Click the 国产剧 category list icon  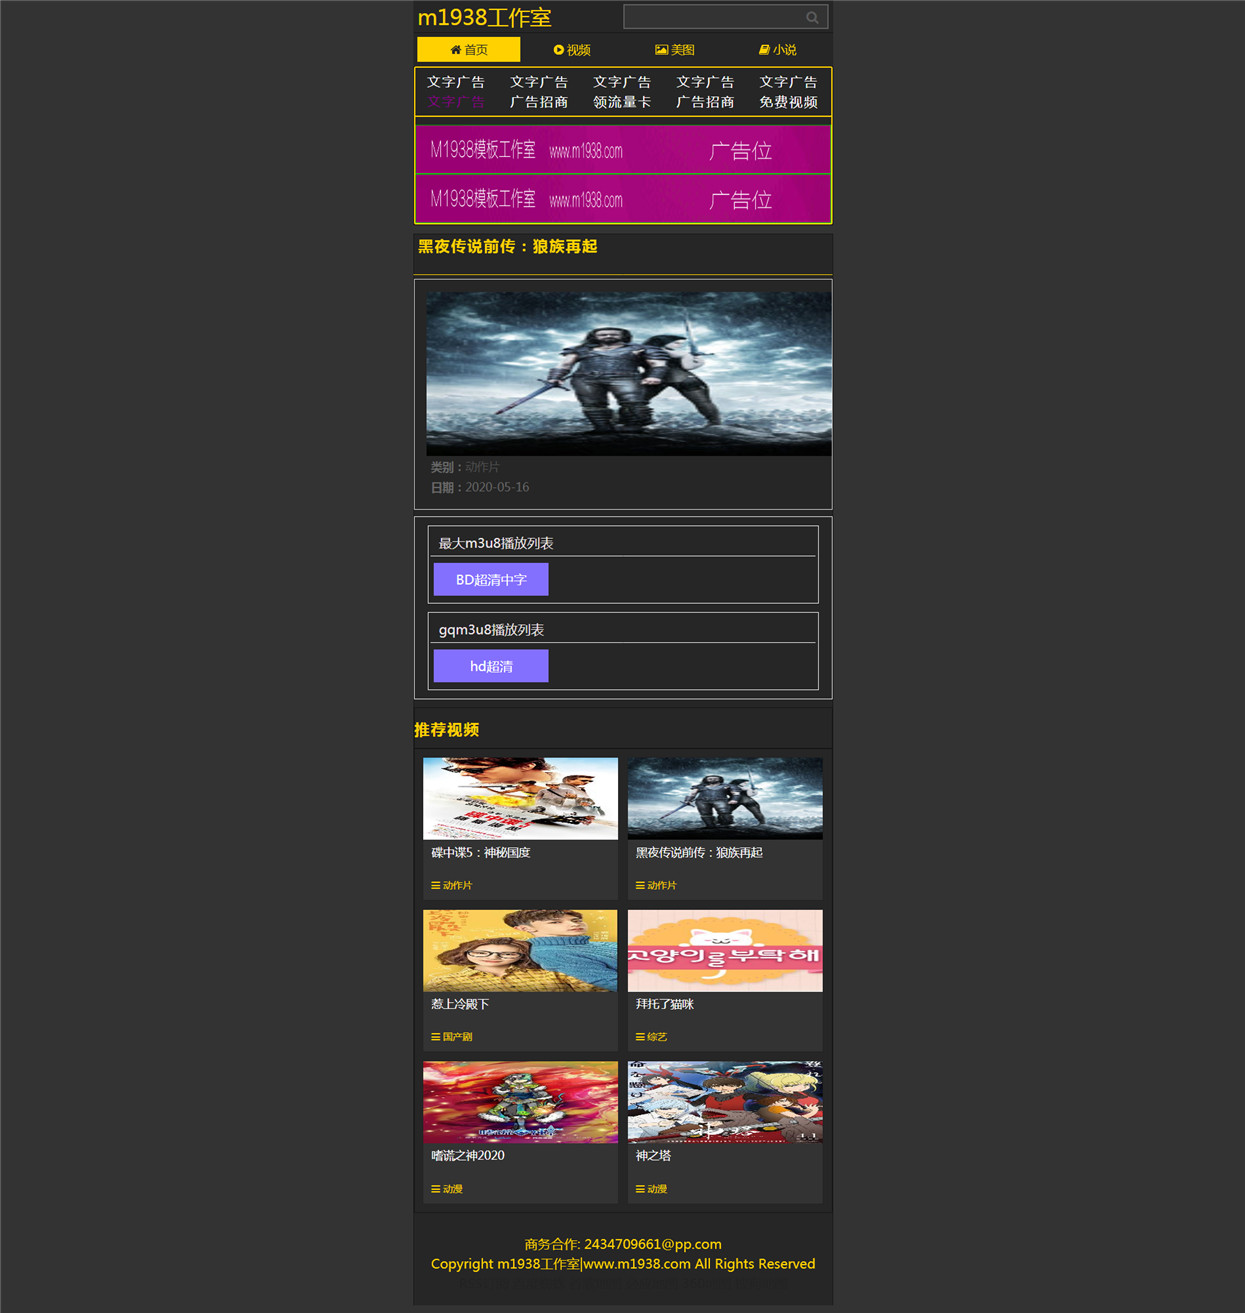click(435, 1037)
